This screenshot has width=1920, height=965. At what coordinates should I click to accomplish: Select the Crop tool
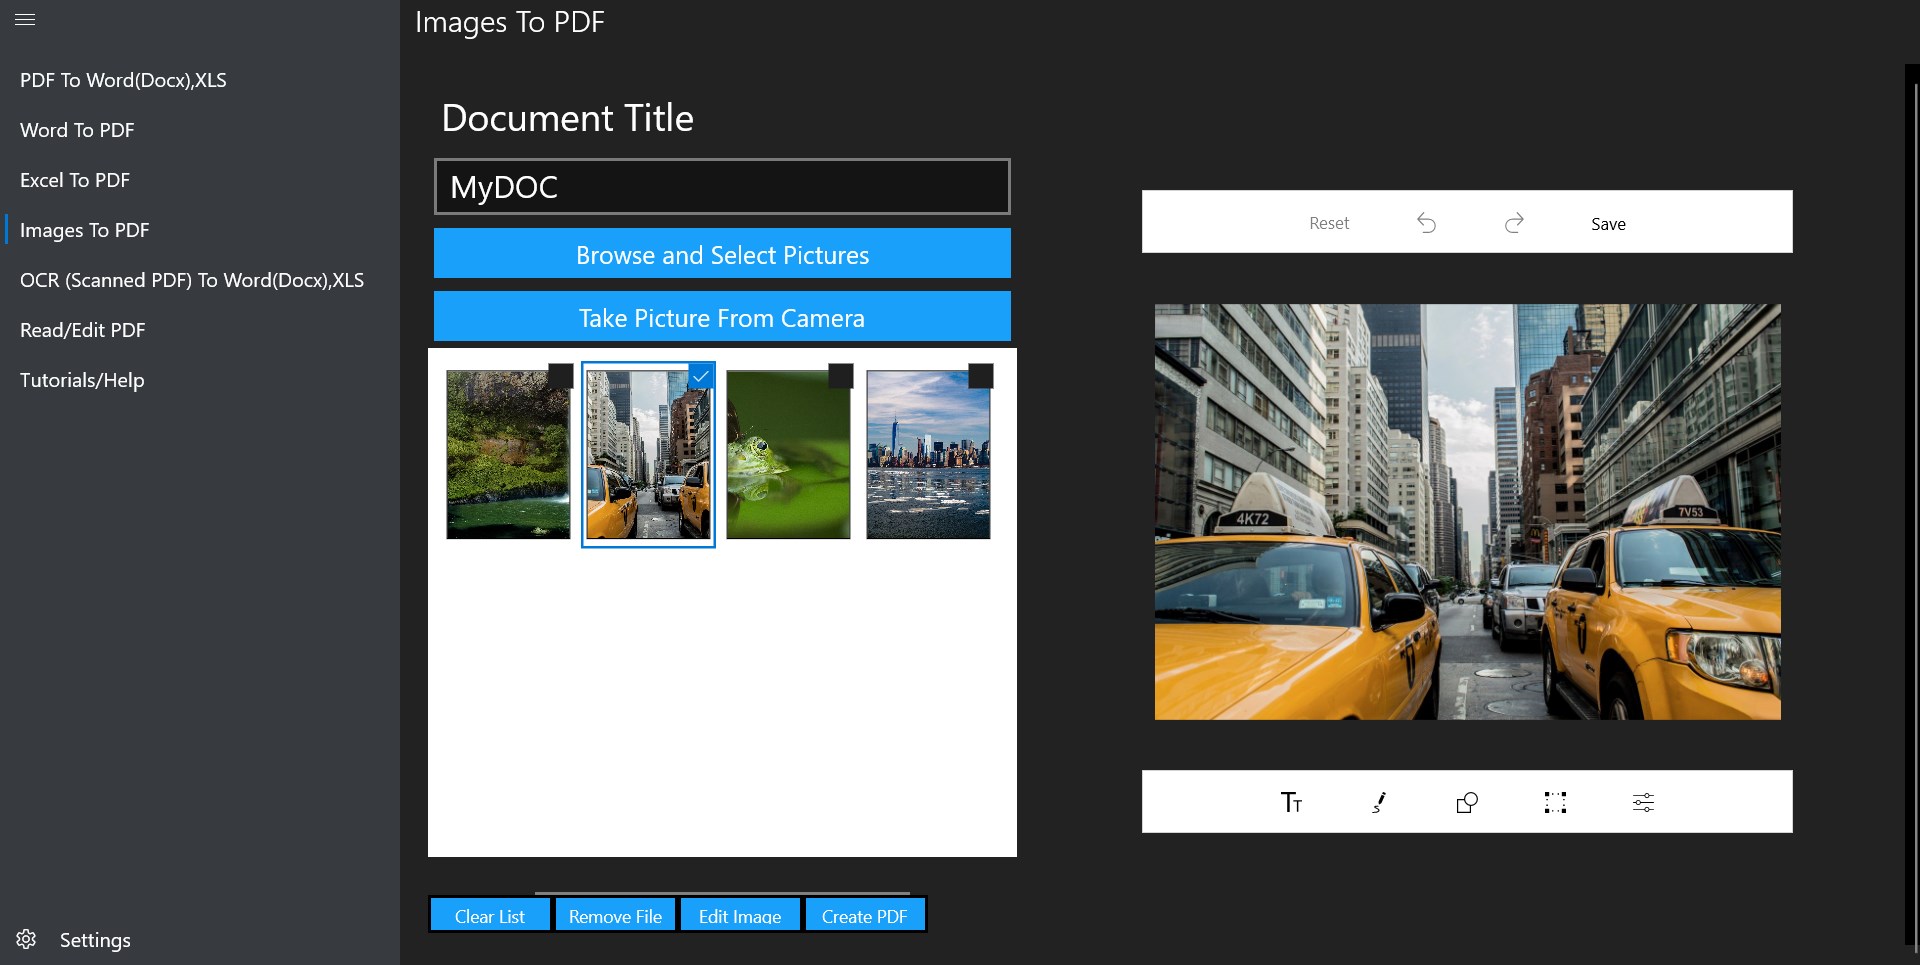coord(1554,801)
